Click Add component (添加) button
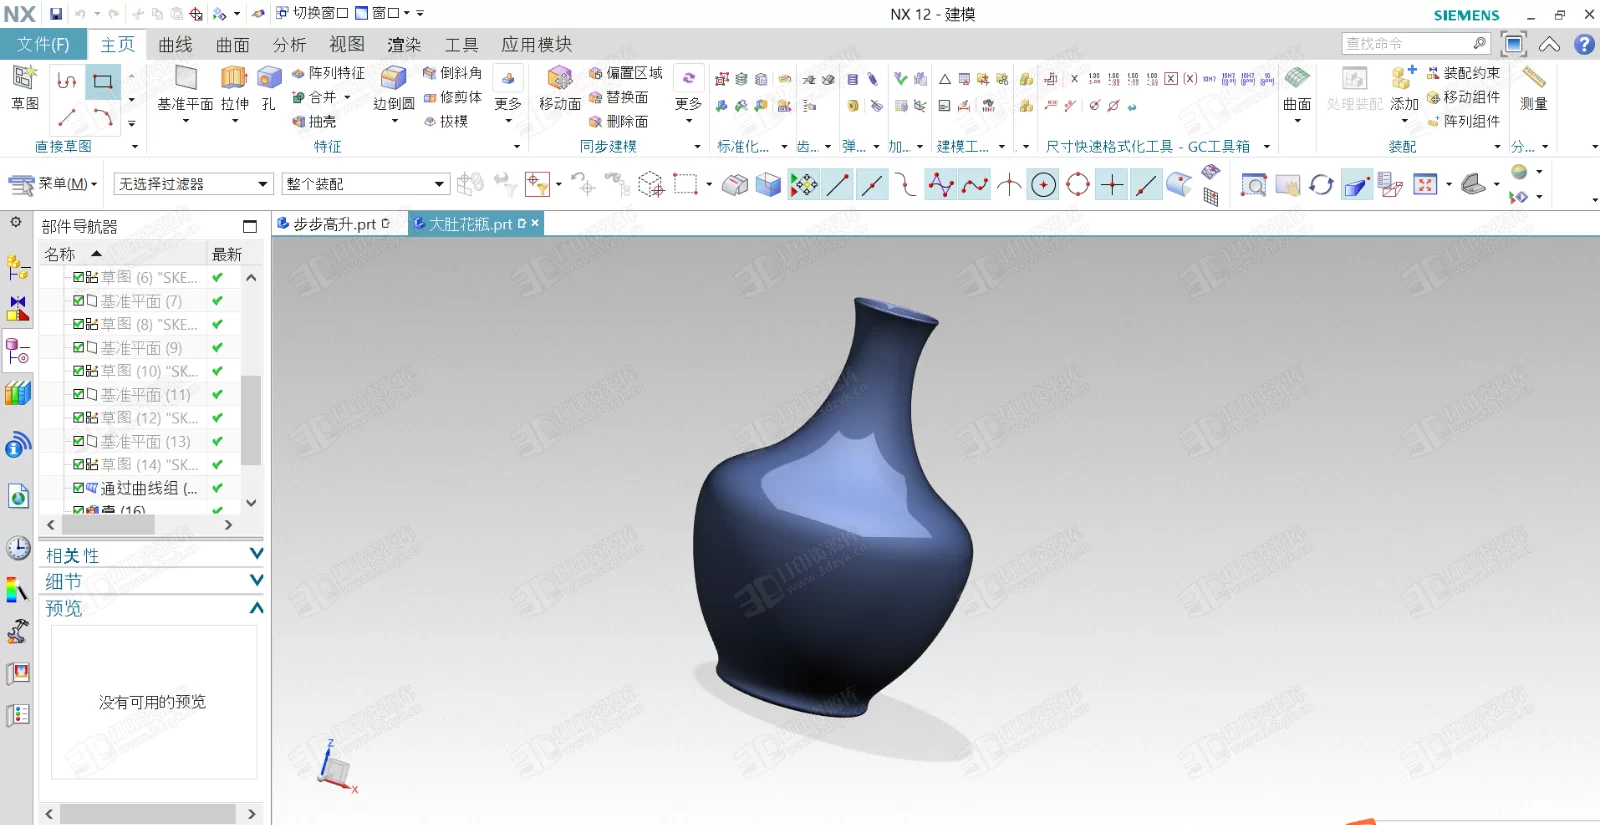 pos(1404,90)
